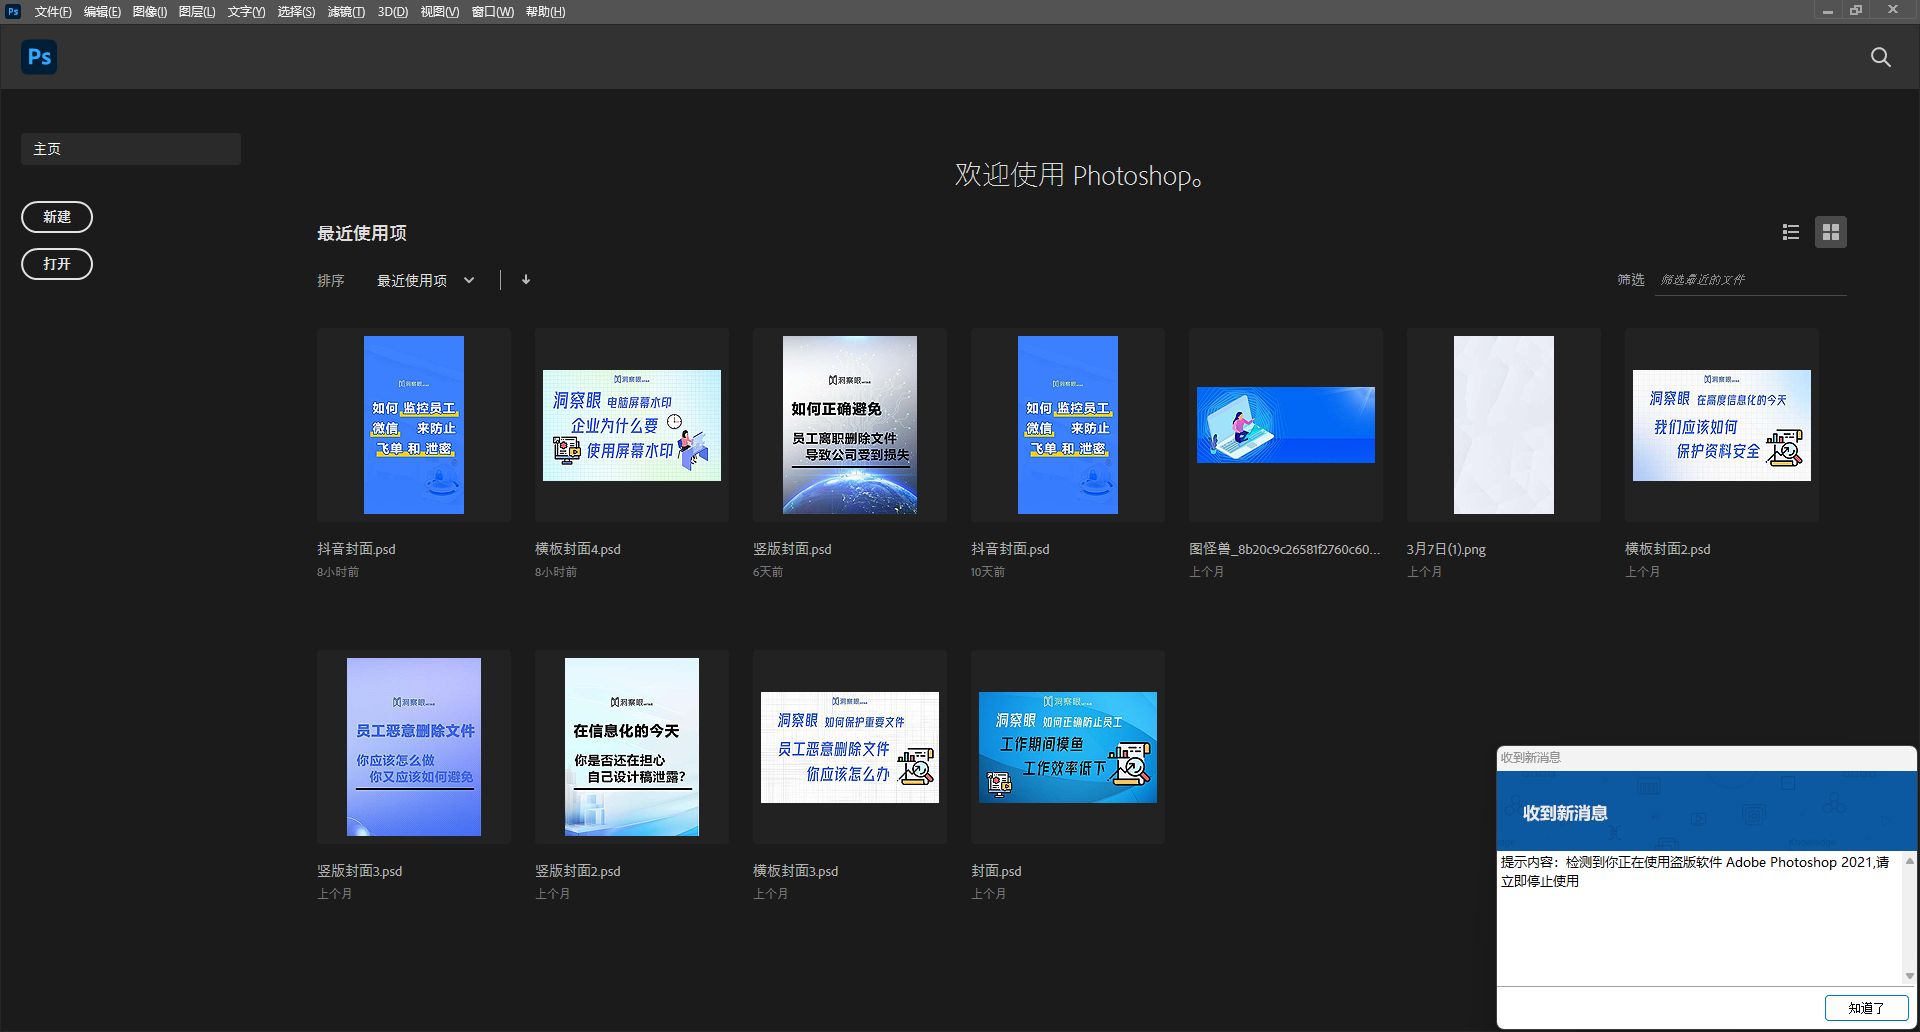1920x1032 pixels.
Task: Open the 横板封面3.psd thumbnail
Action: point(850,747)
